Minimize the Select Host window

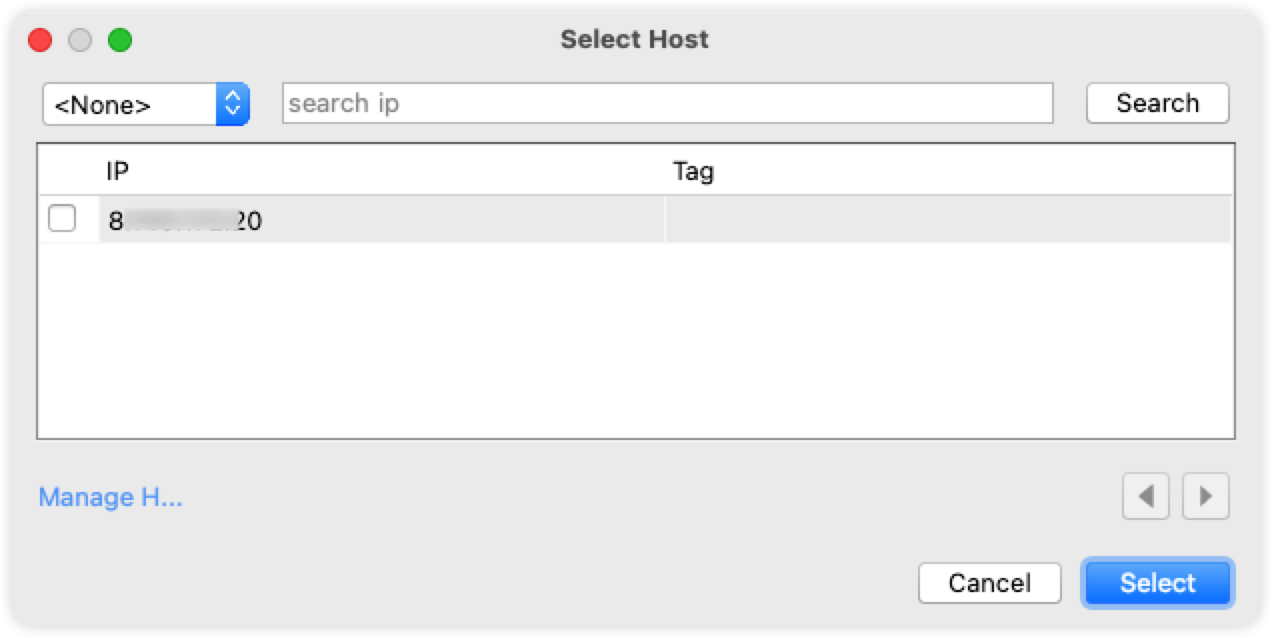coord(80,40)
